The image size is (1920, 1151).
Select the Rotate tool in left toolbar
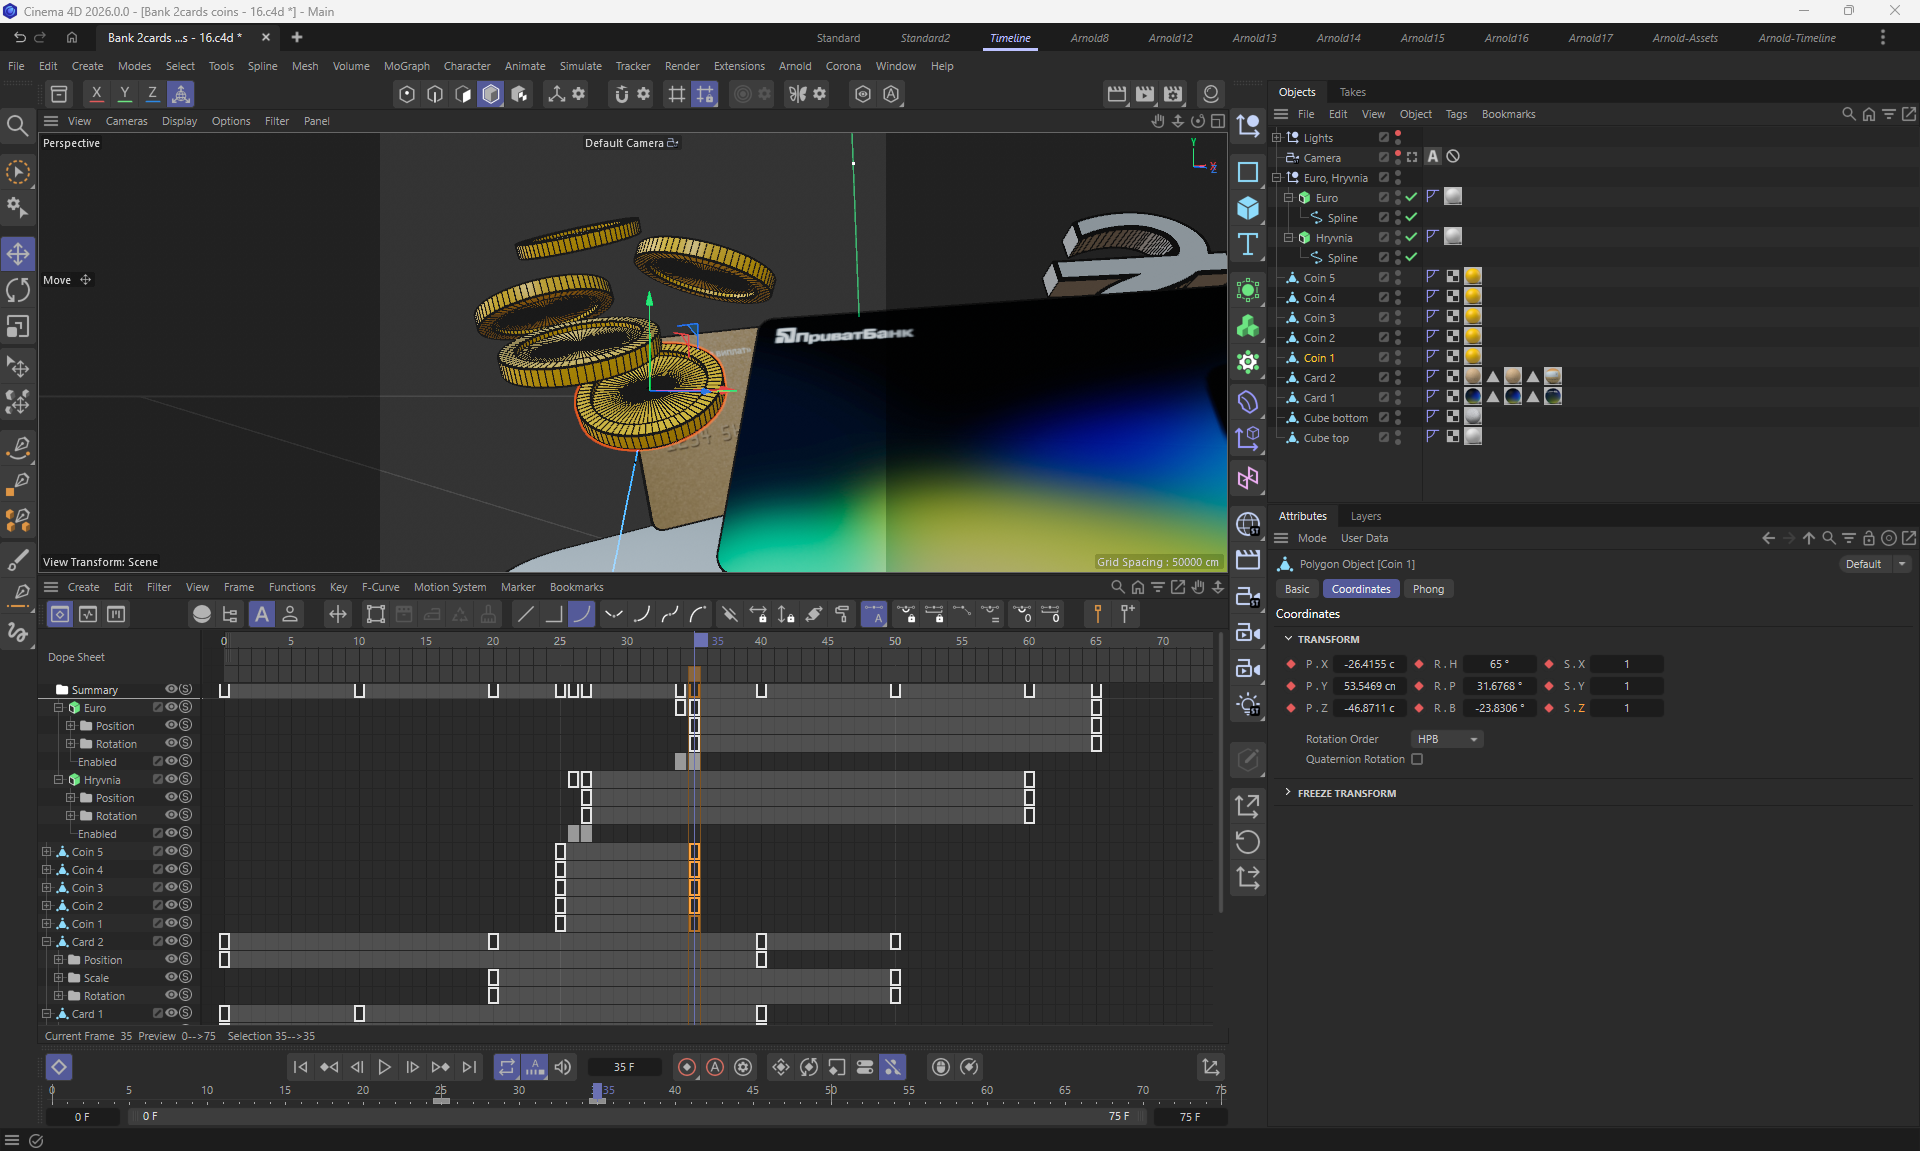click(x=18, y=290)
